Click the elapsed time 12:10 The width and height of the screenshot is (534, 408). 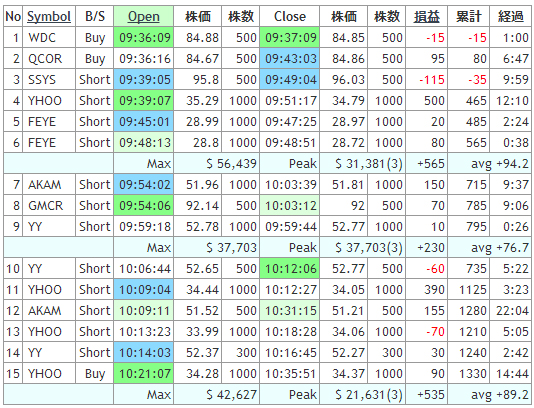[512, 100]
